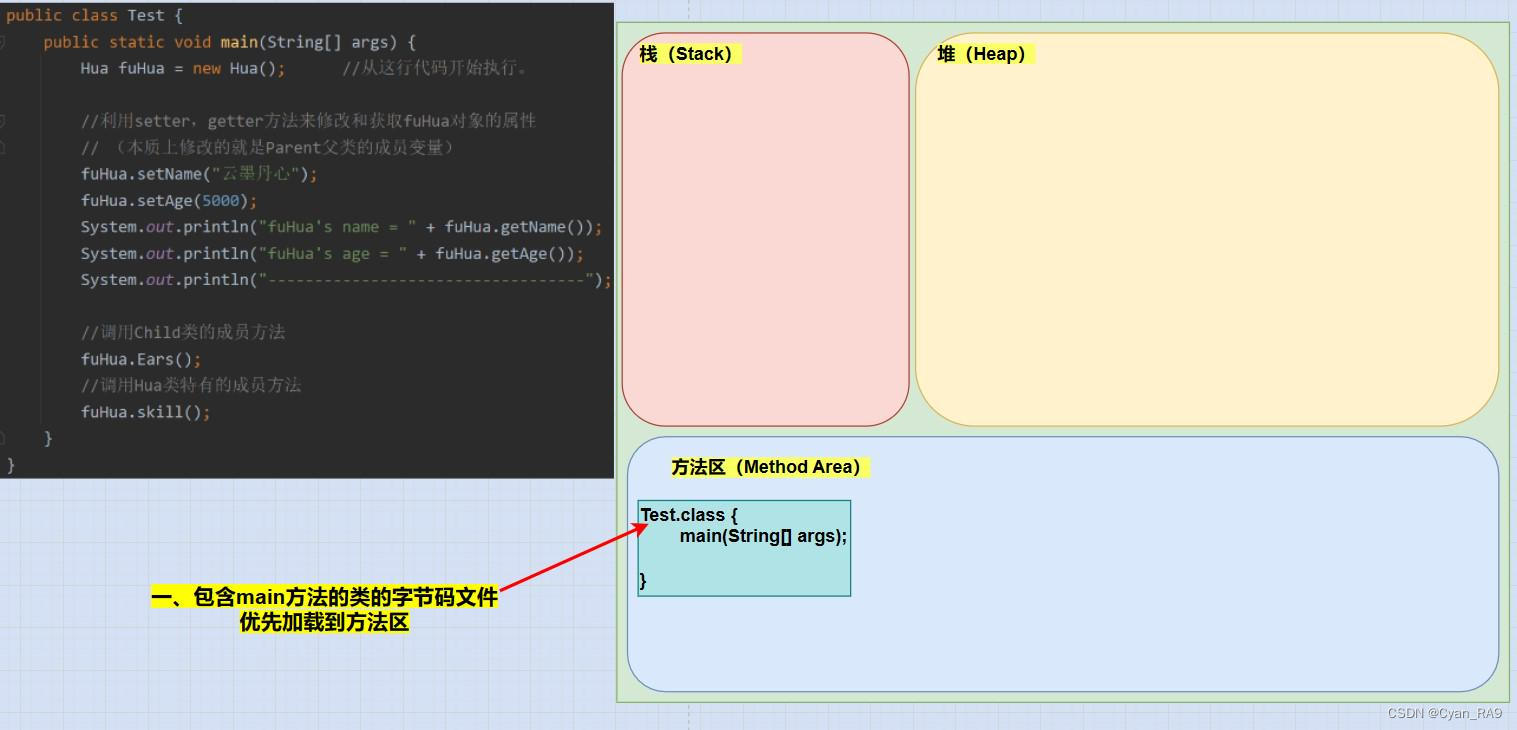Click the comment "//调用Hua类特有的成员方法"

pos(191,386)
